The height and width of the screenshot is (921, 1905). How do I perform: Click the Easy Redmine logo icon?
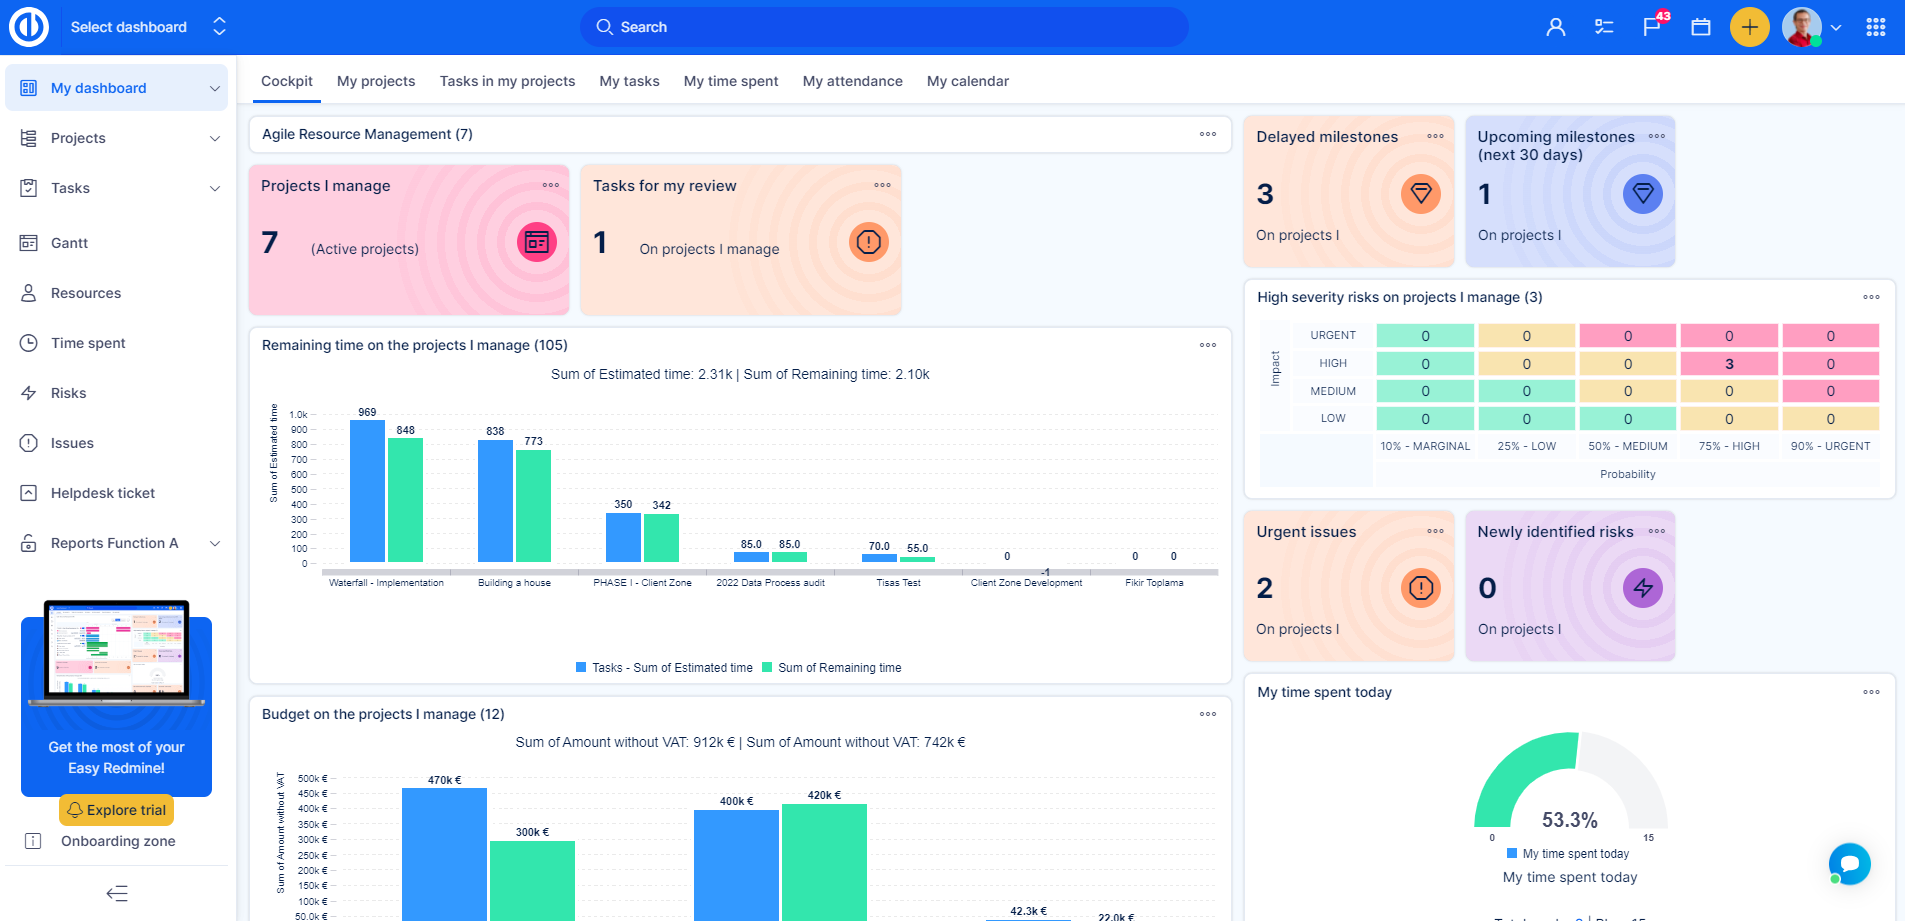[x=29, y=27]
